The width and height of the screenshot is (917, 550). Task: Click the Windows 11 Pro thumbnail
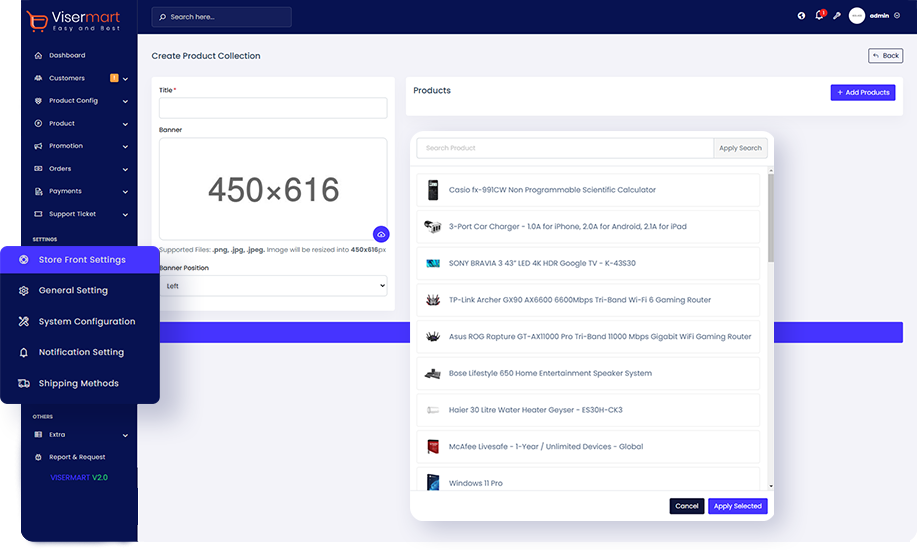[x=433, y=482]
